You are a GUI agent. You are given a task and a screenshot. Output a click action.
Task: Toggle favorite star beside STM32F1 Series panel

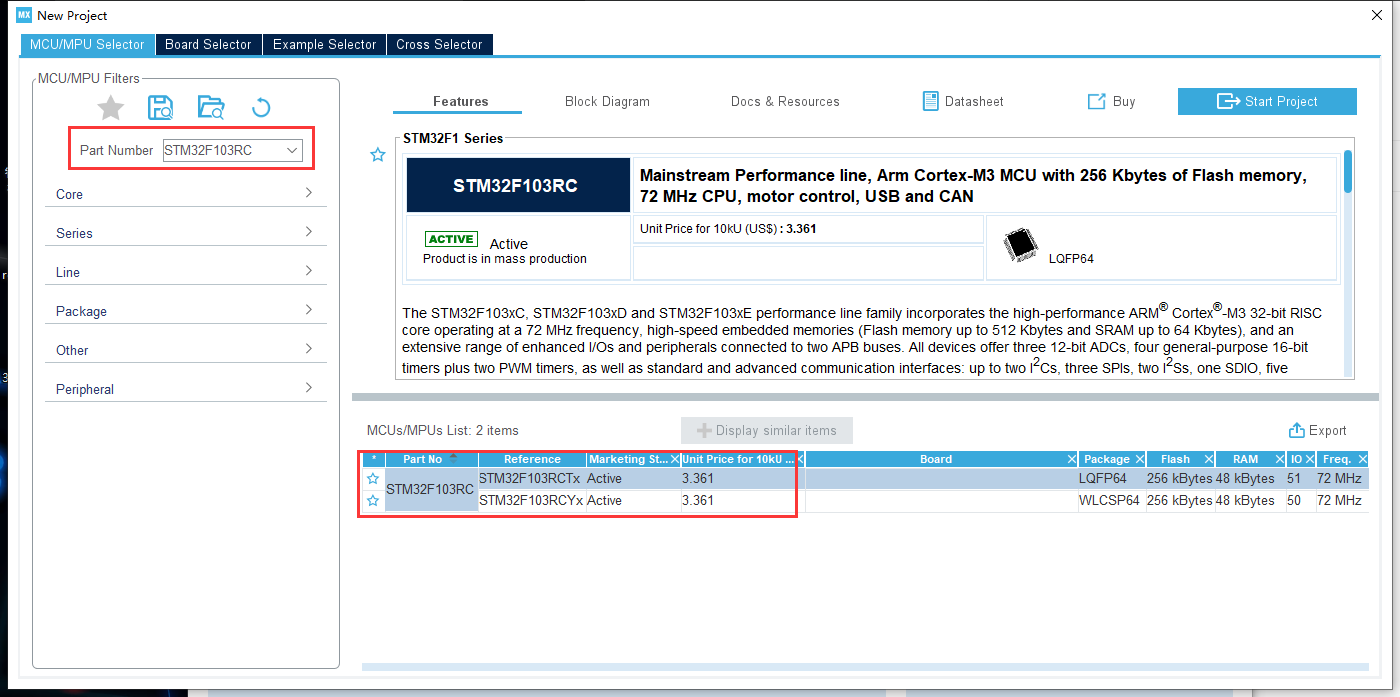tap(378, 155)
